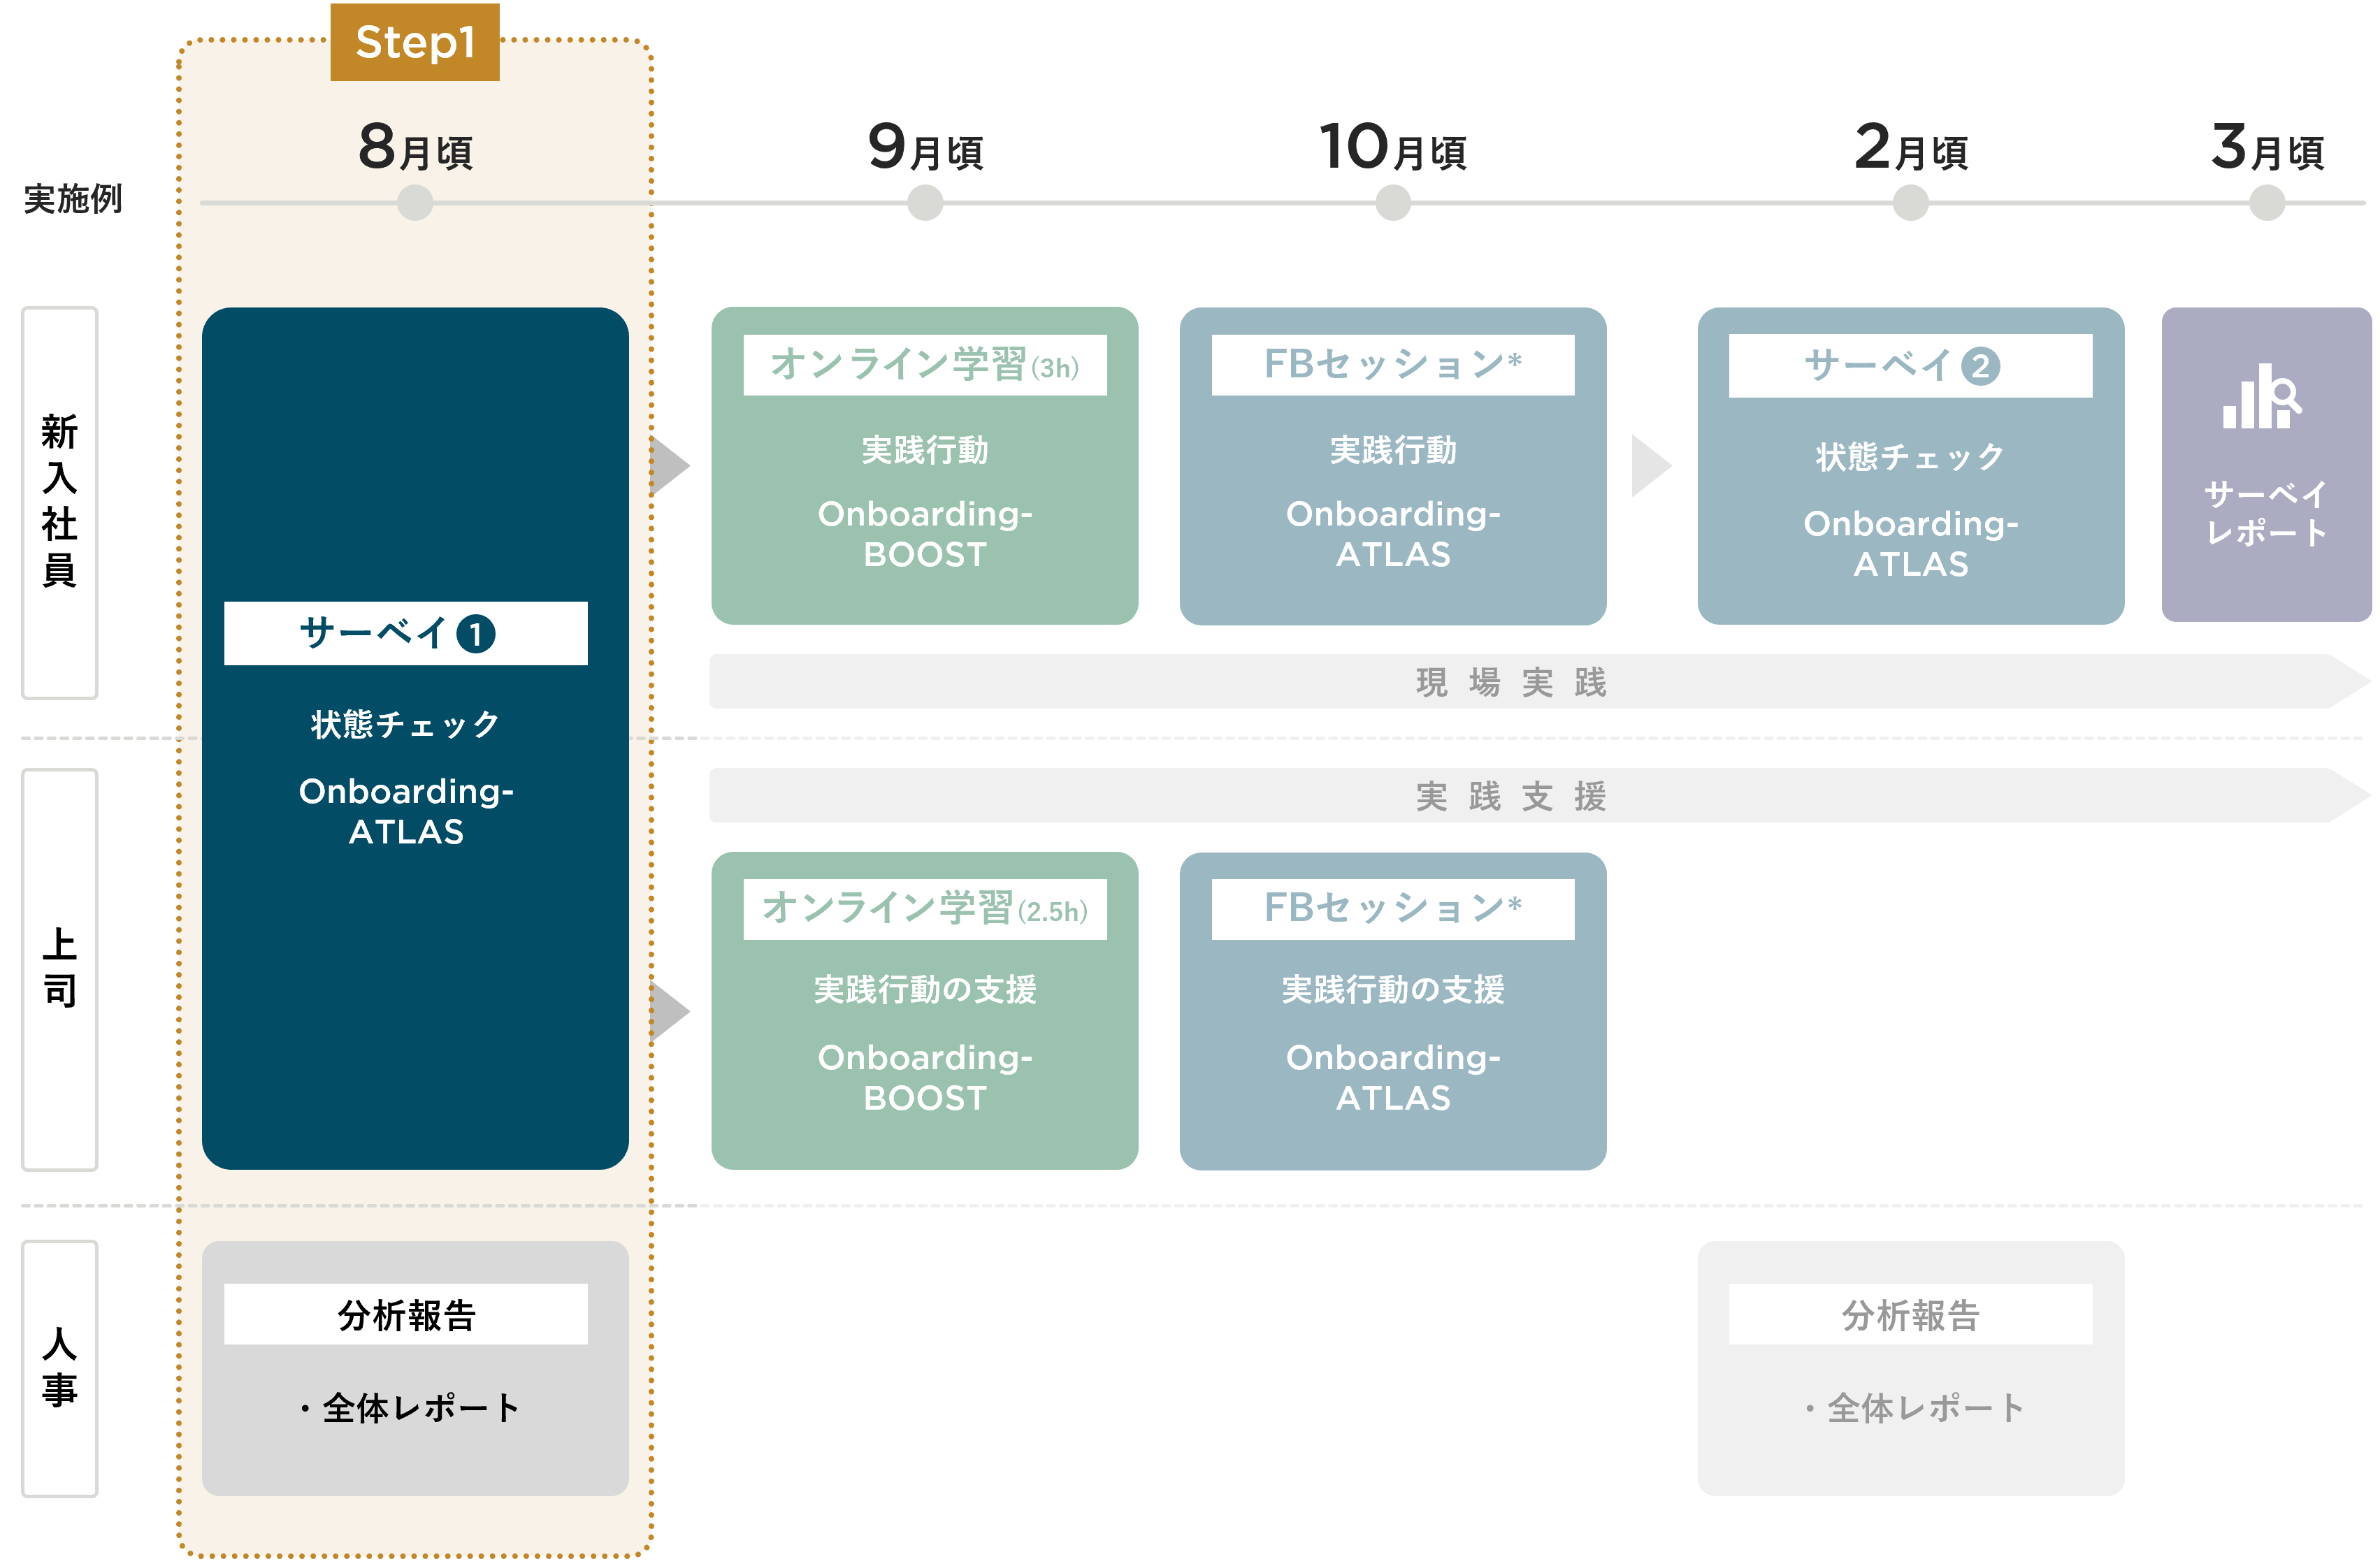The image size is (2380, 1566).
Task: Click Onboarding-ATLAS text in dark blue card
Action: click(406, 811)
